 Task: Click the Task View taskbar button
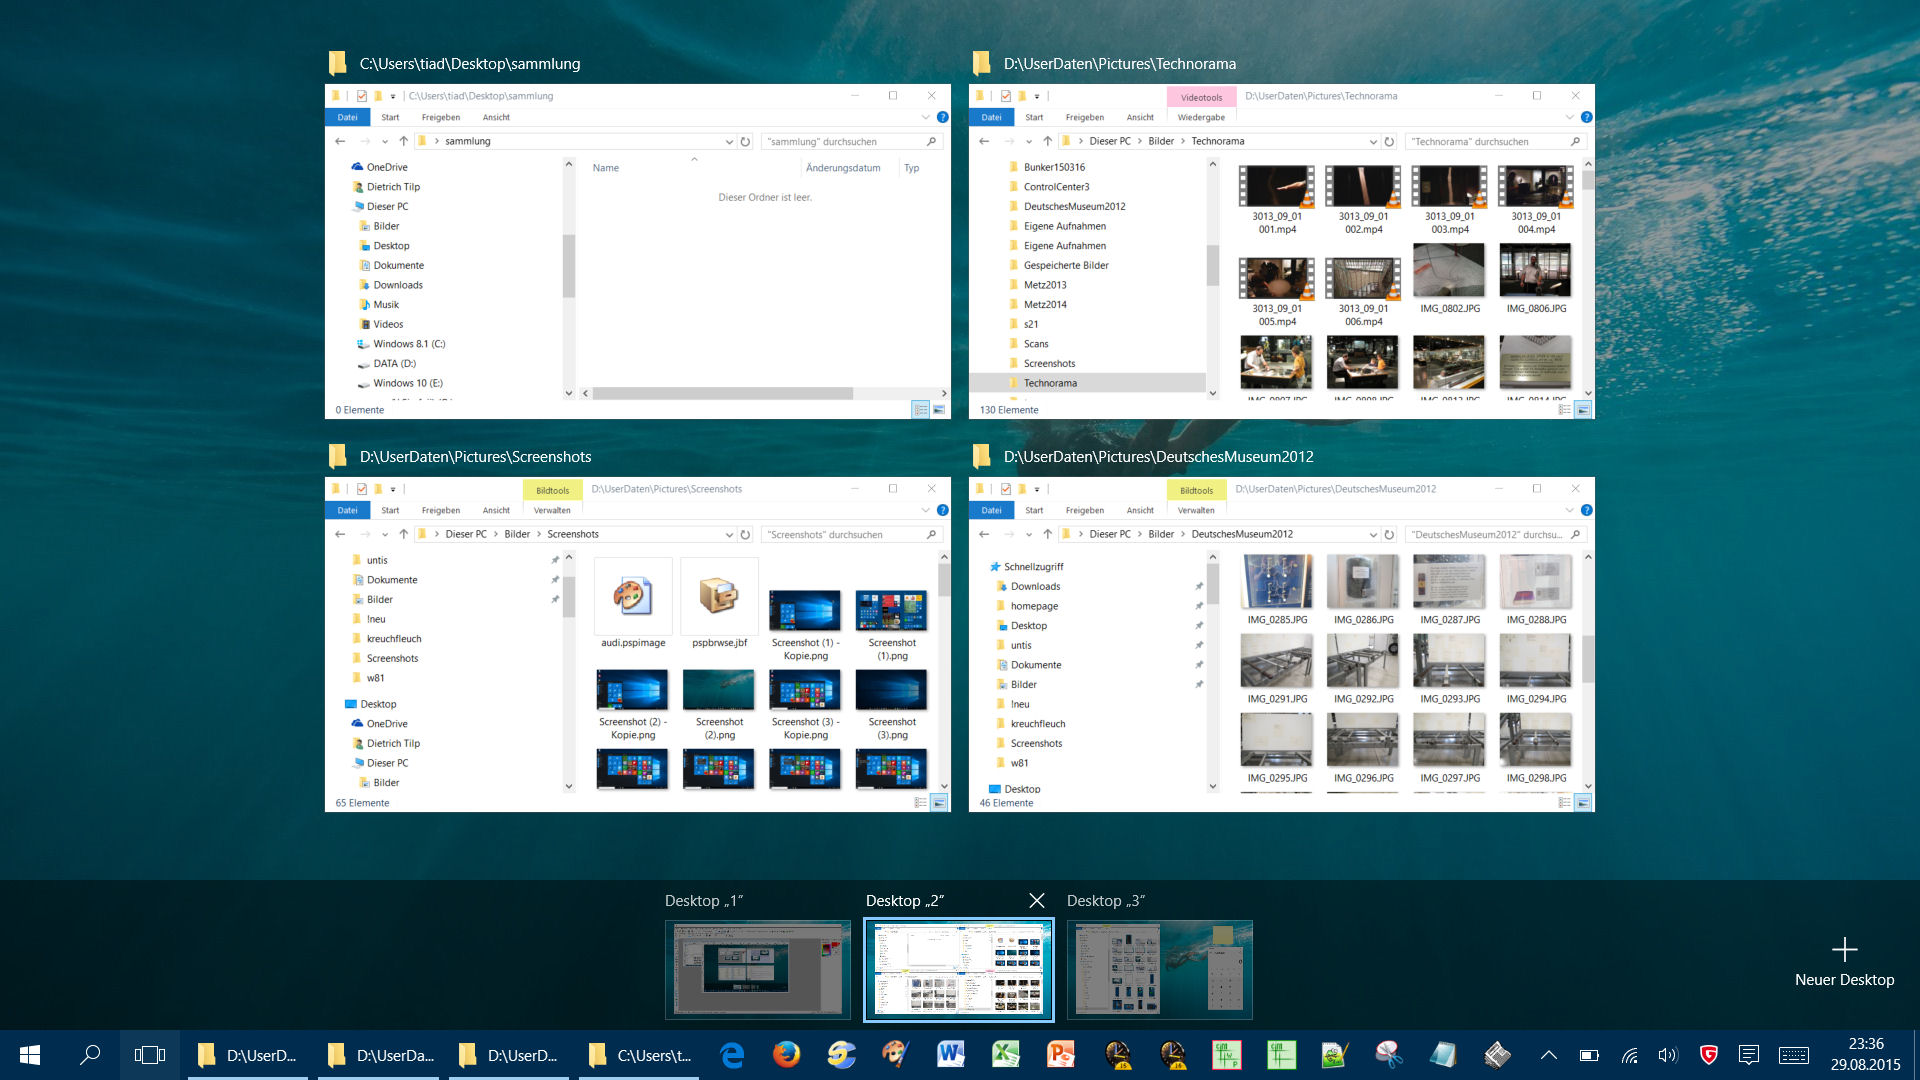(149, 1055)
